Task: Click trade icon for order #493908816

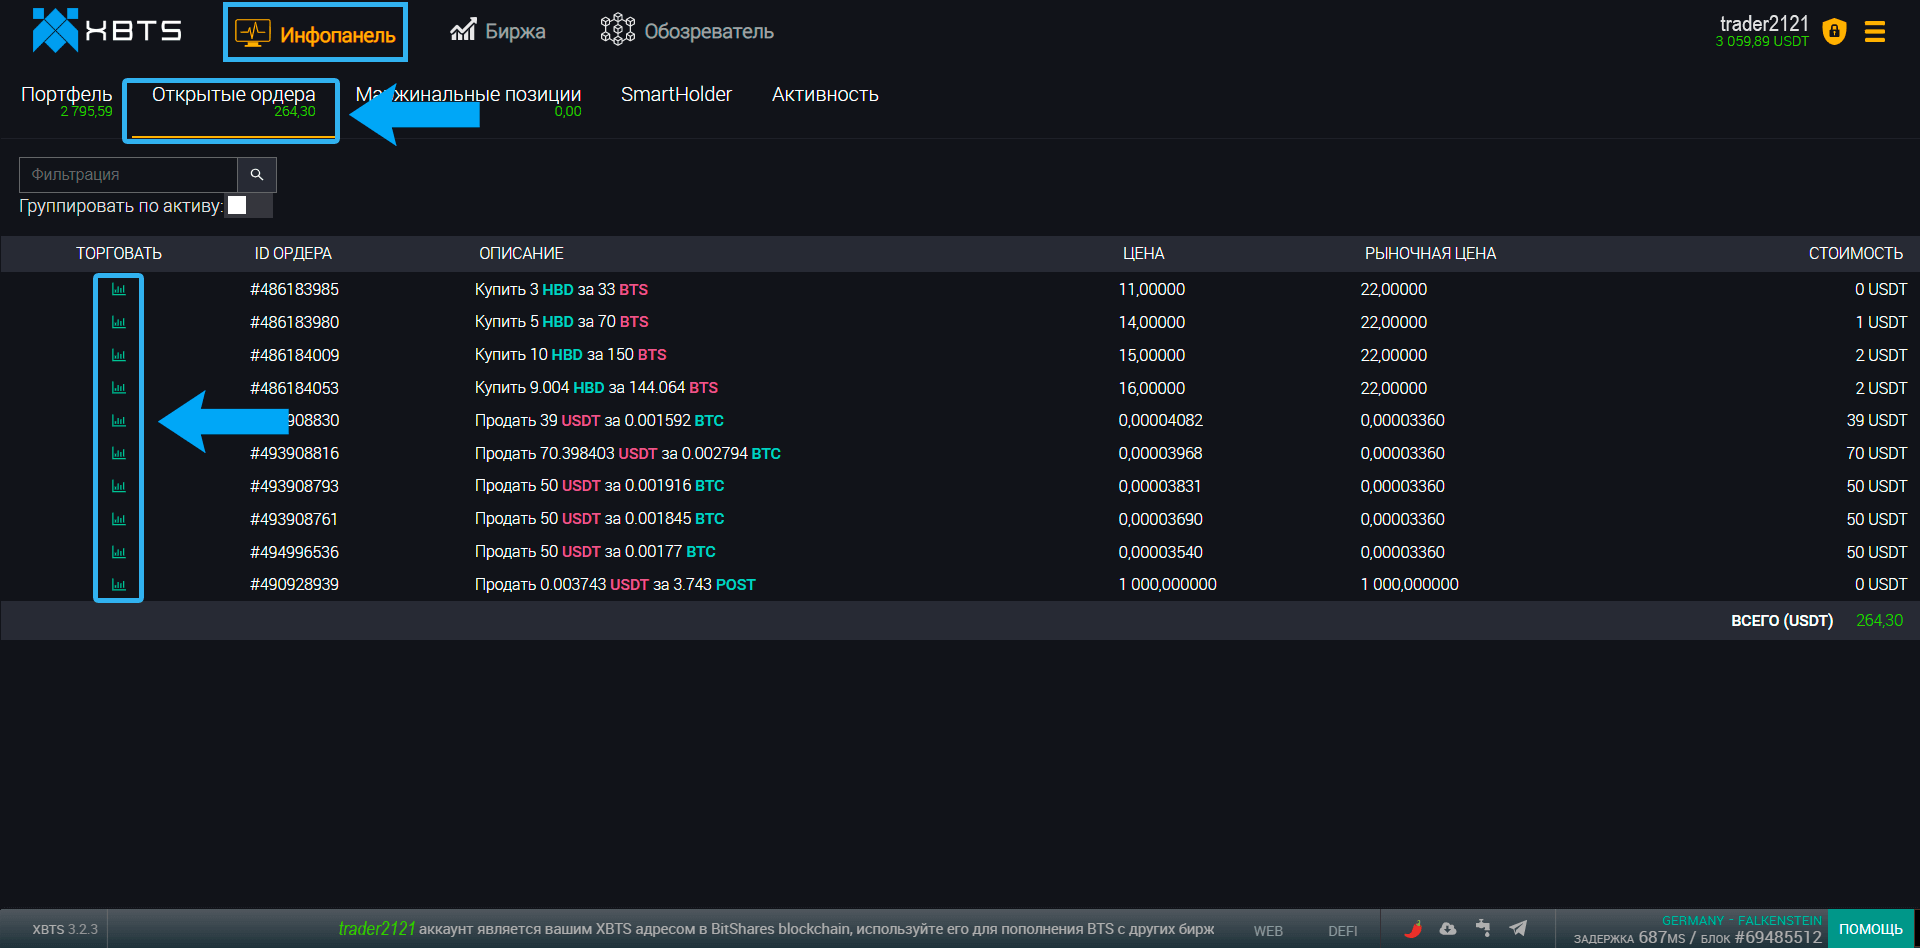Action: click(x=119, y=454)
